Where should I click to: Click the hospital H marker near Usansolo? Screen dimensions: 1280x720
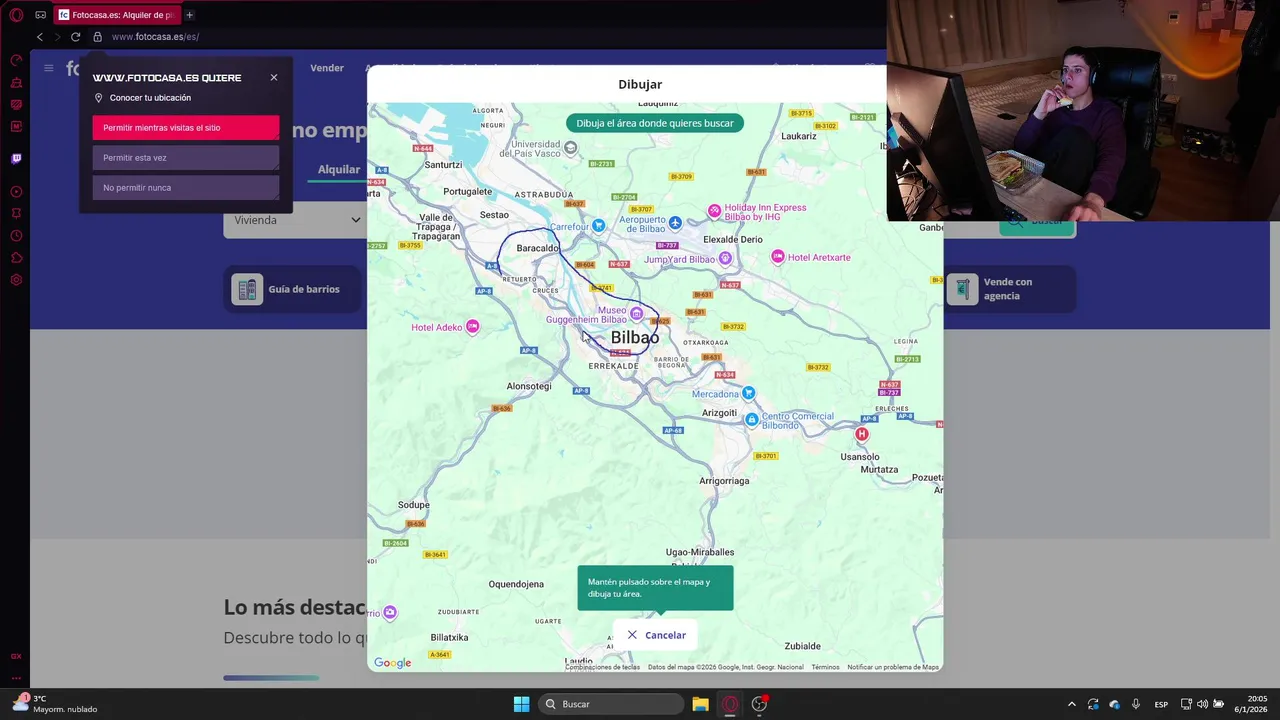point(862,434)
